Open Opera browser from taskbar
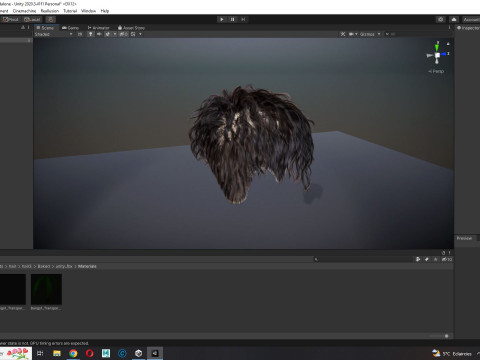Screen dimensions: 480x360 point(90,353)
